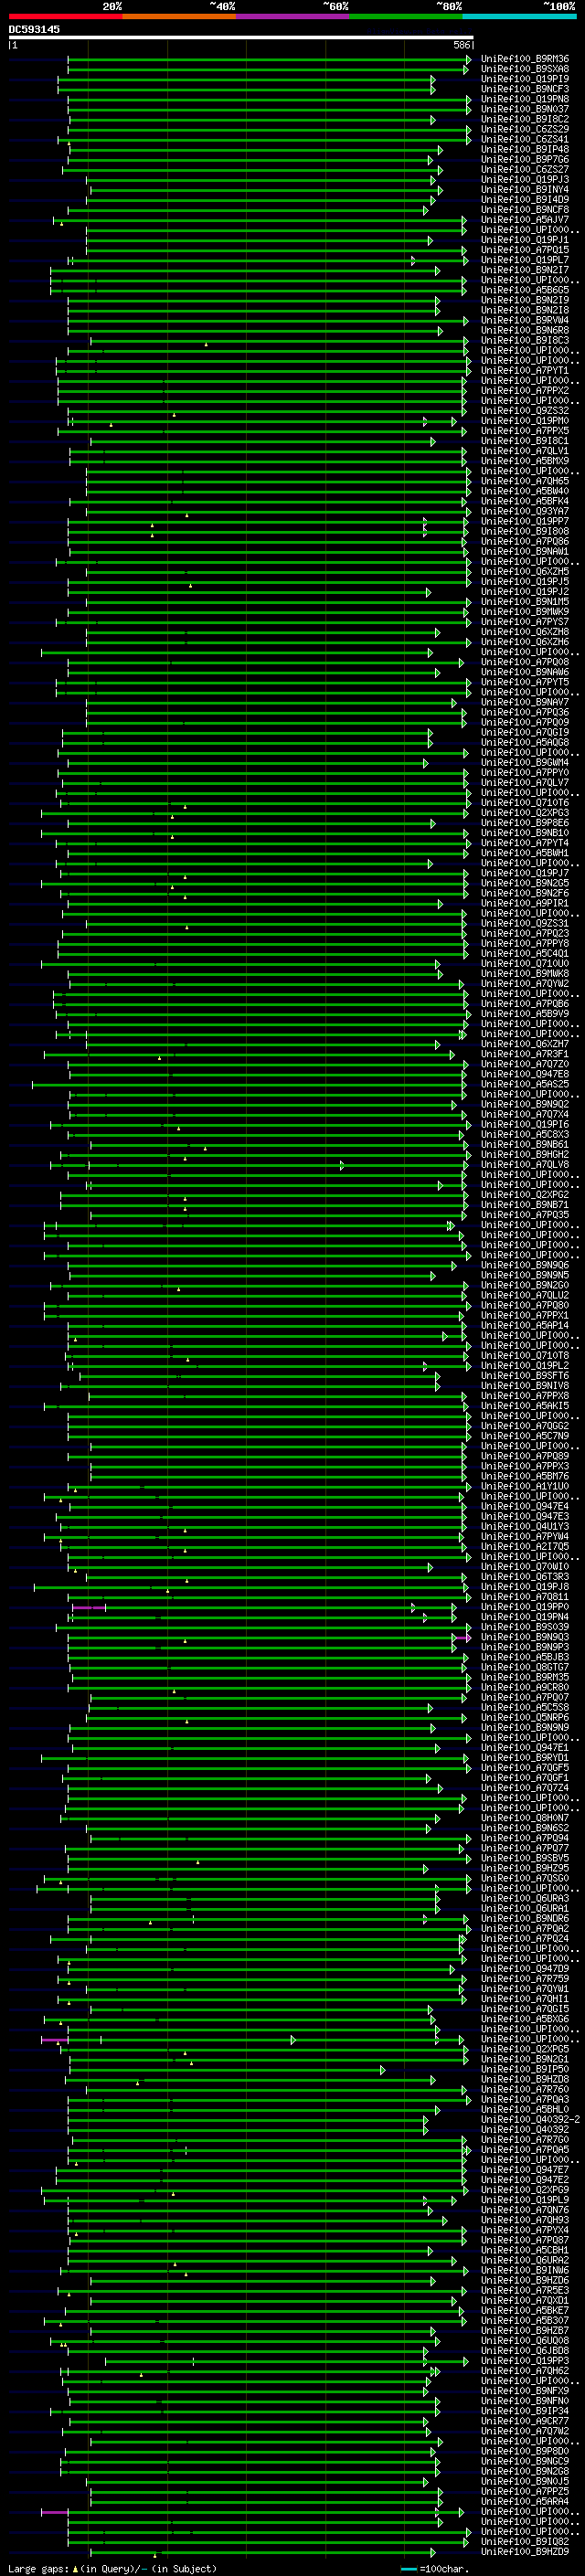Viewport: 585px width, 2576px height.
Task: Select the UniRef100_Q19PL2 label
Action: pos(525,1365)
